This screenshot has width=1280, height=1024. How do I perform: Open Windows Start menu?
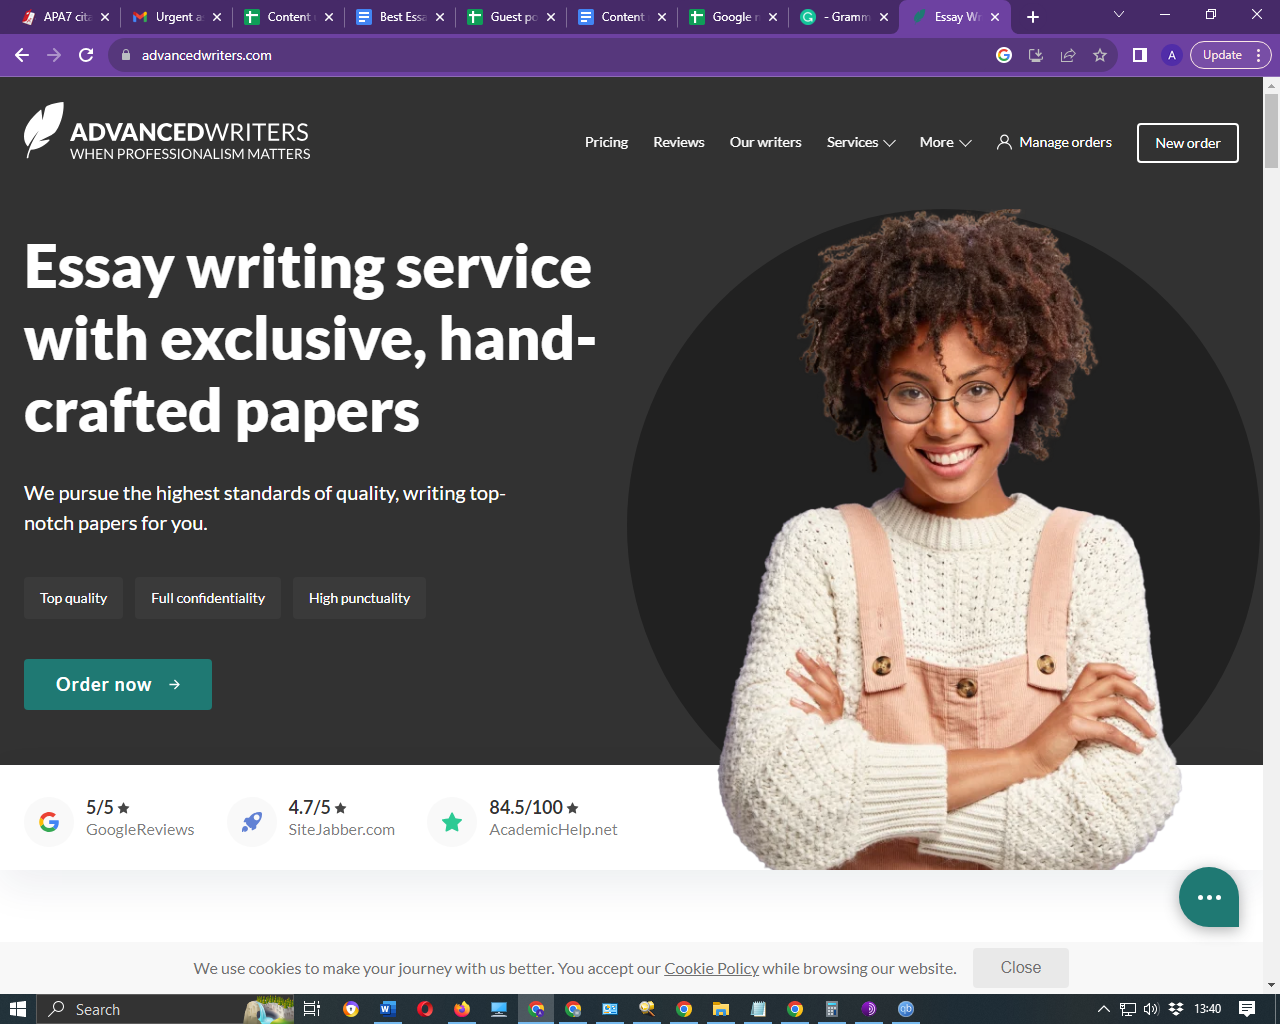[x=18, y=1009]
